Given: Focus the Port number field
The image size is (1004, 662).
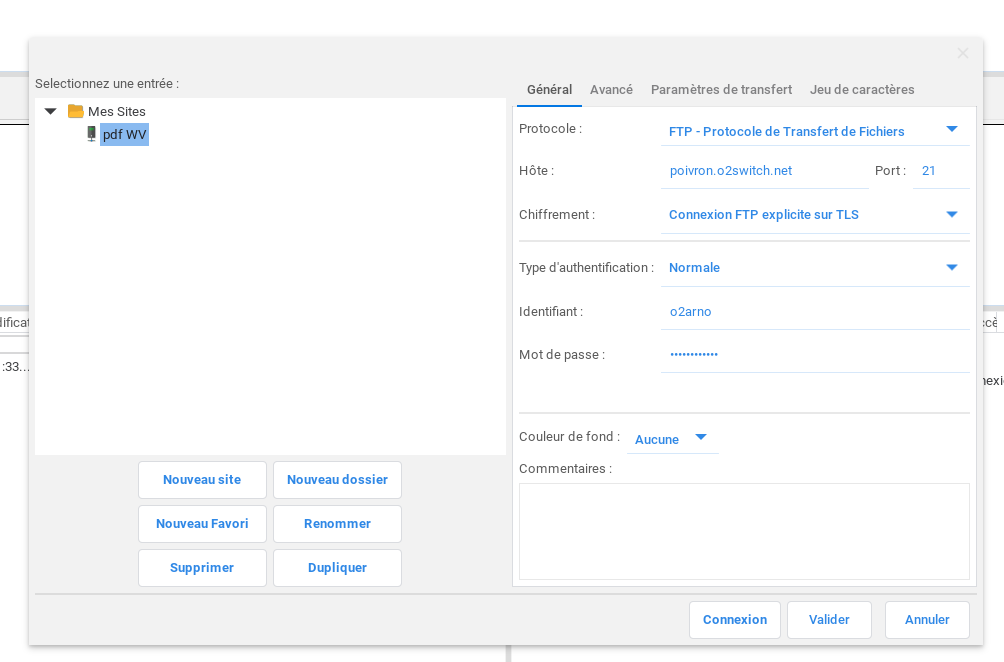Looking at the screenshot, I should pos(940,171).
